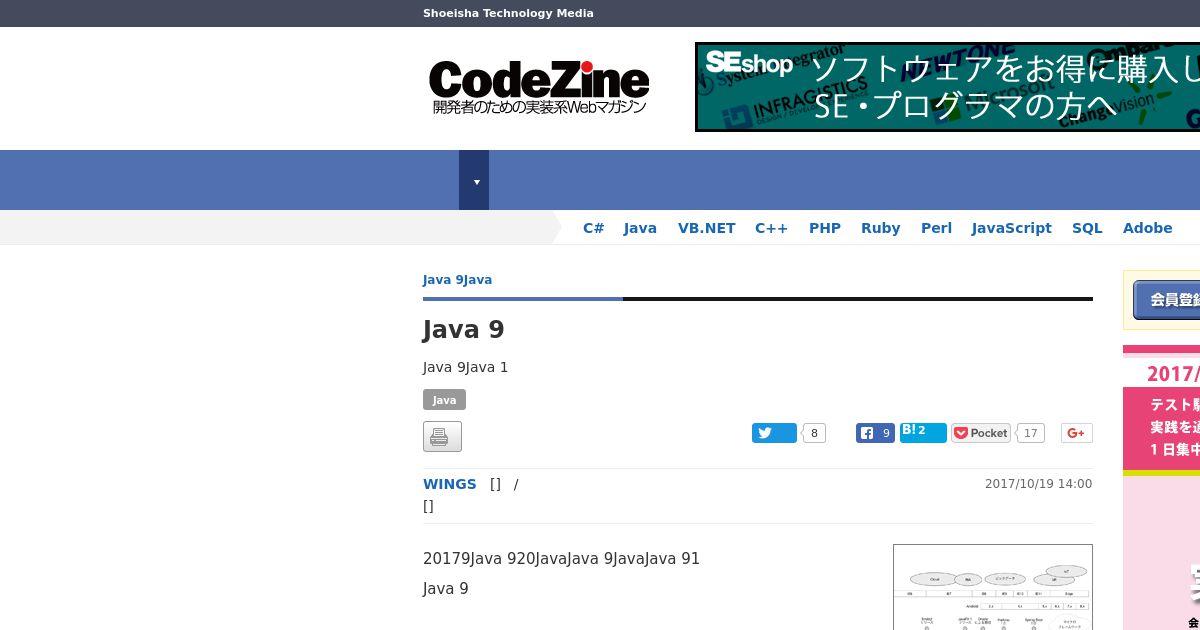Open the VB.NET category link
Screen dimensions: 1200x630
coord(707,228)
